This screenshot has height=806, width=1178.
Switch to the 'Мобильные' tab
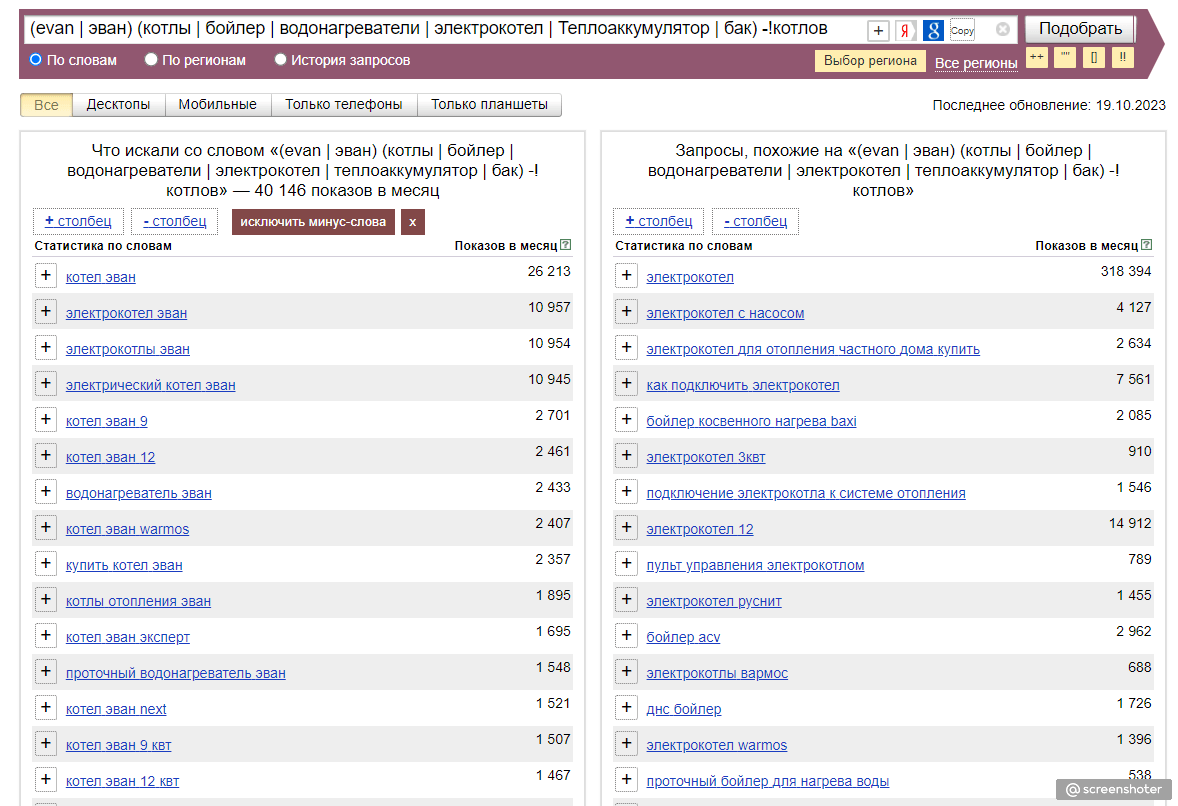218,105
